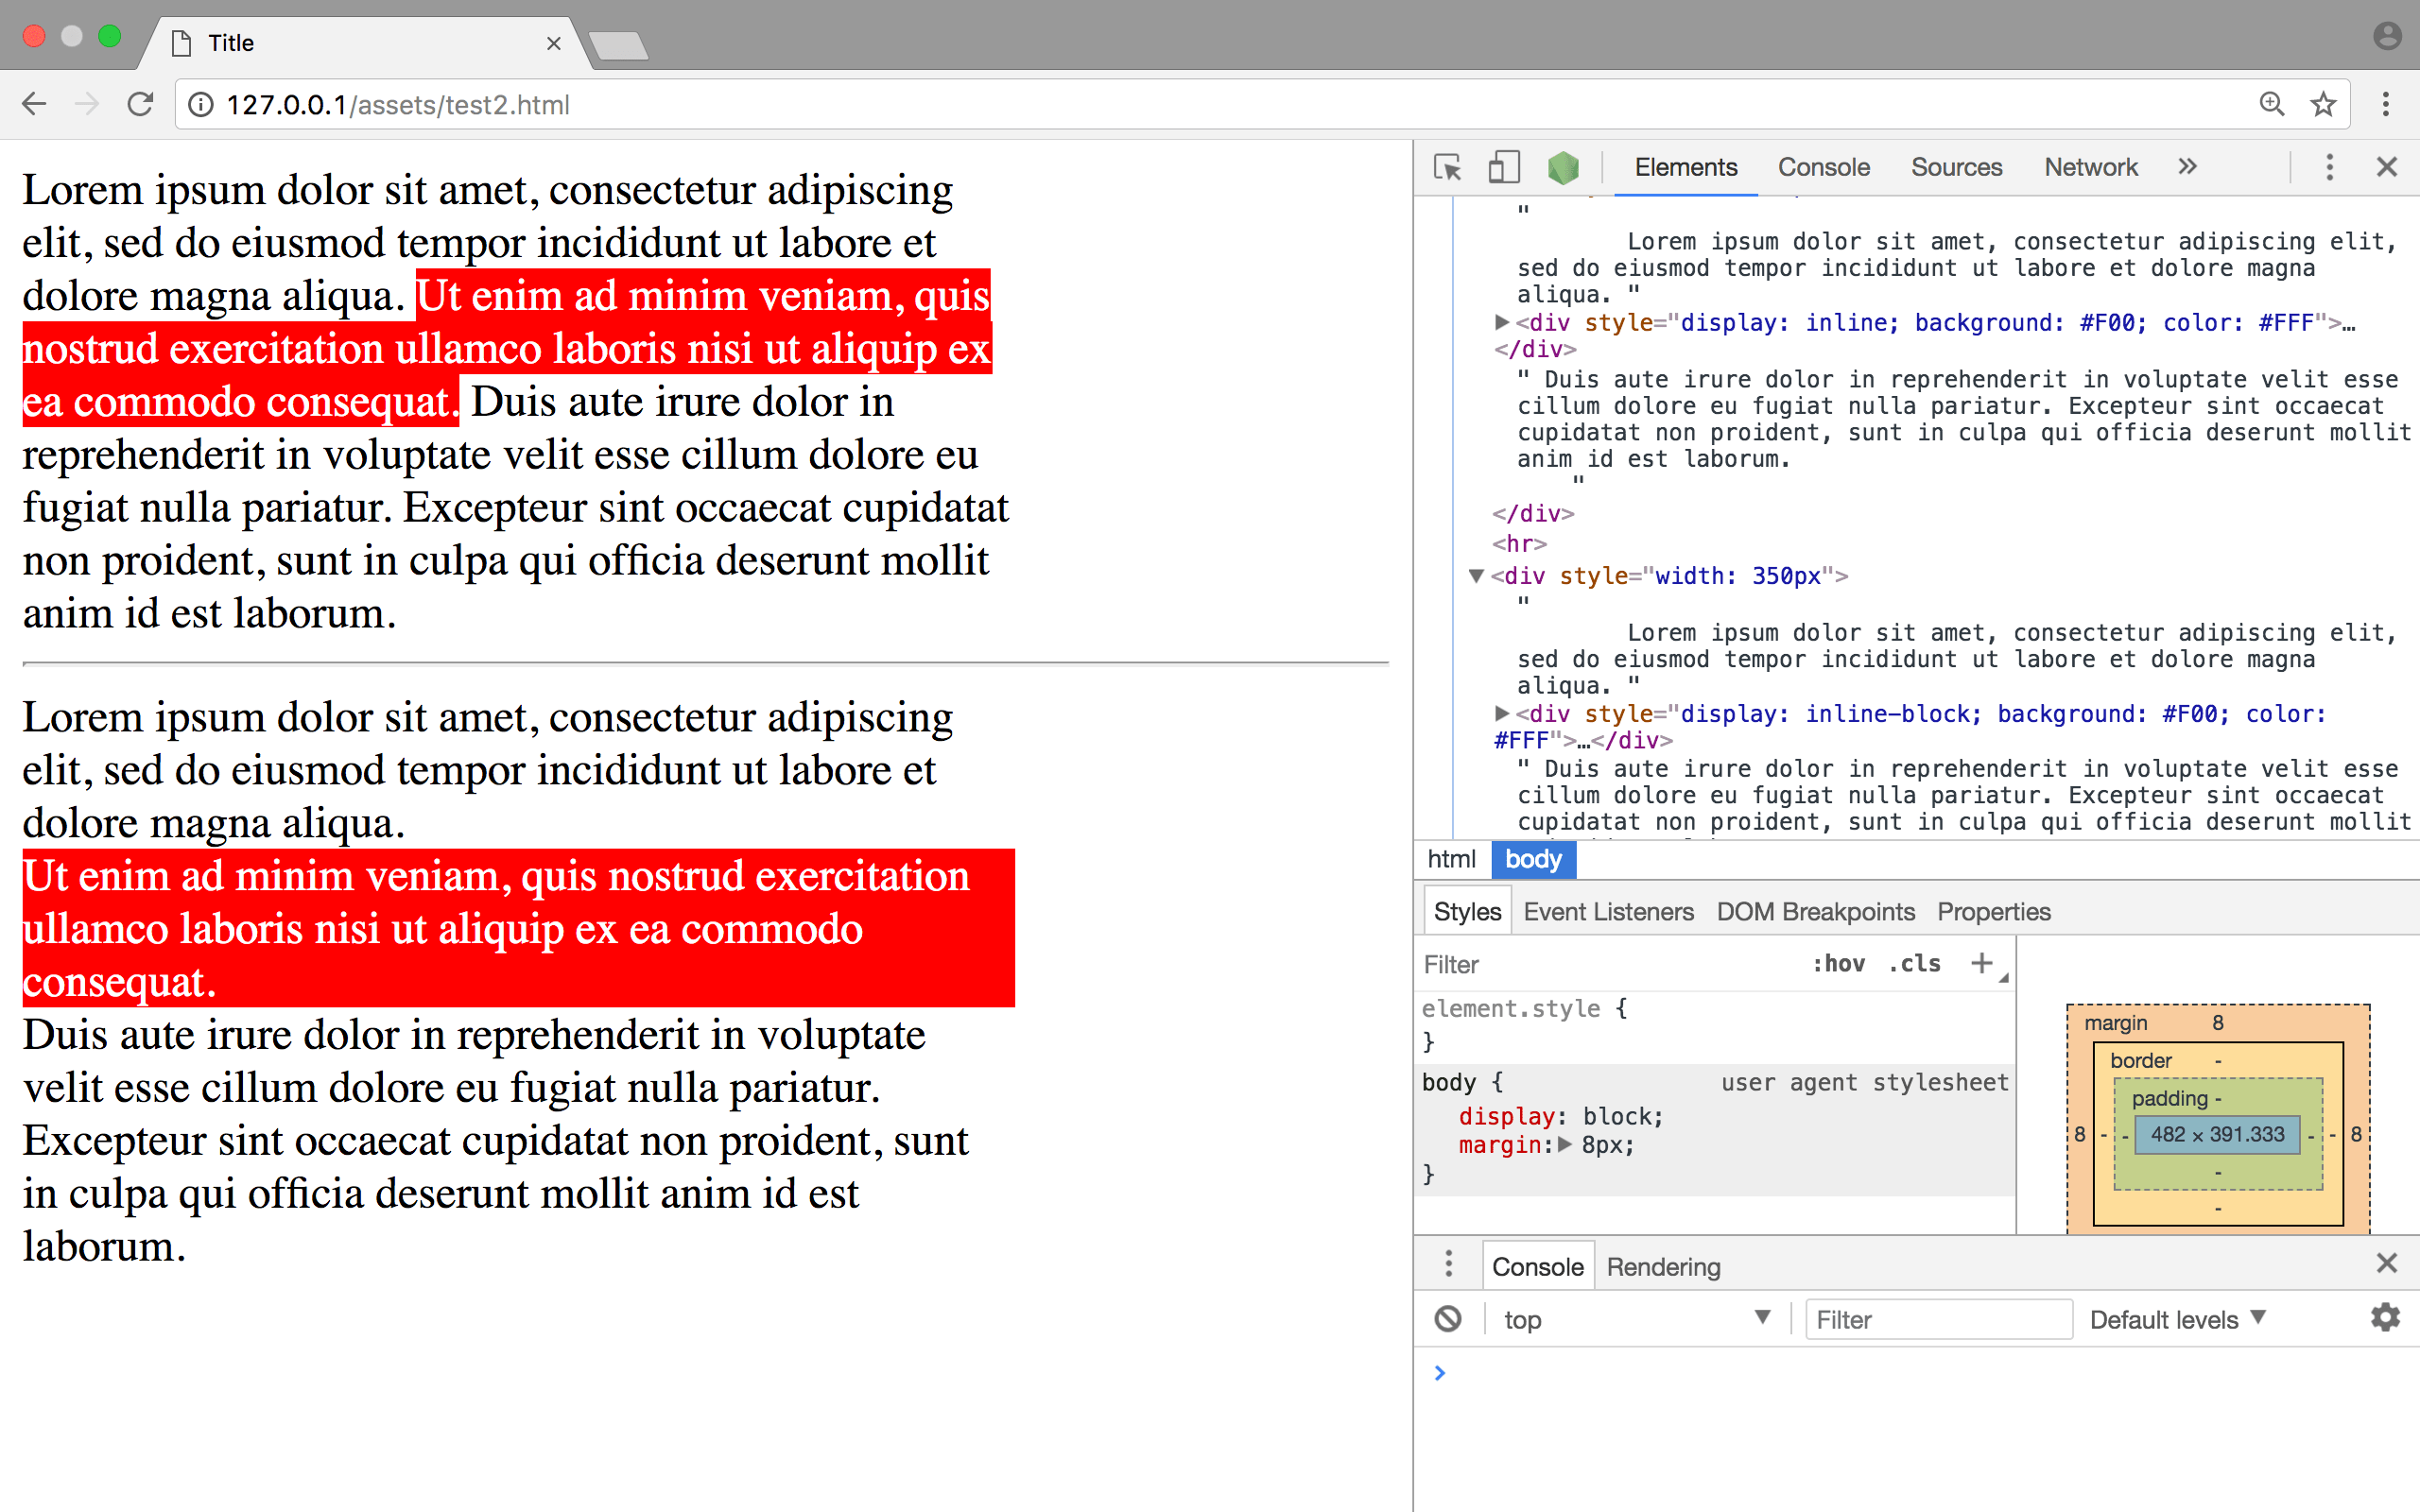Screen dimensions: 2420x1512
Task: Open the Event Listeners tab
Action: [x=1608, y=911]
